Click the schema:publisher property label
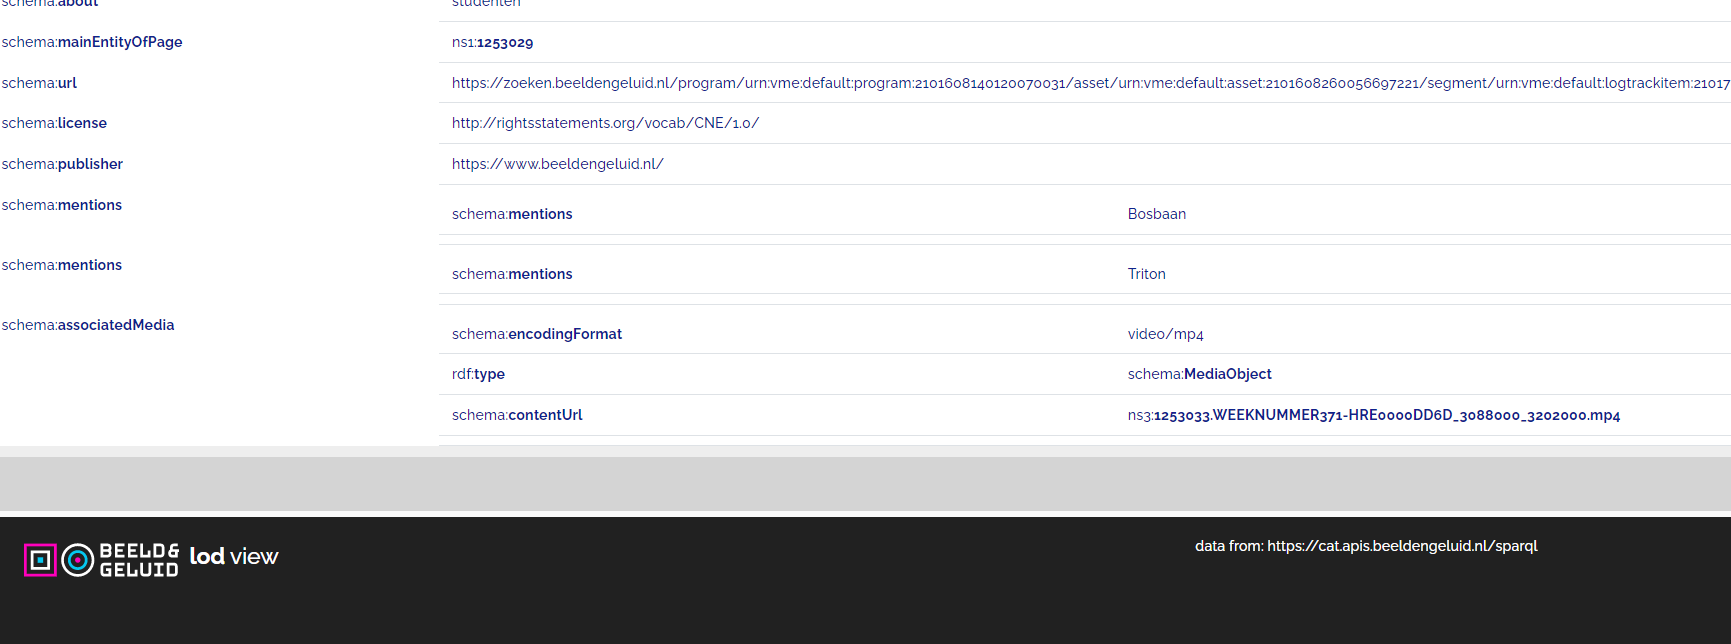This screenshot has height=644, width=1731. [x=62, y=164]
